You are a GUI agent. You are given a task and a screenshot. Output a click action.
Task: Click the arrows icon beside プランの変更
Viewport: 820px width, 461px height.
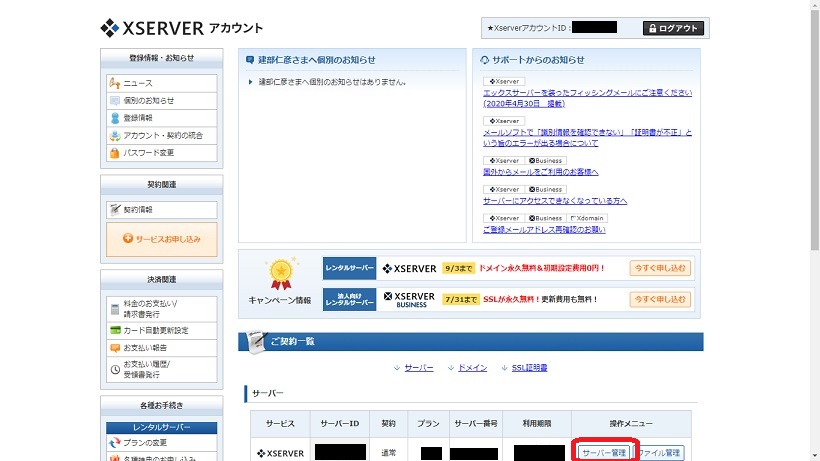115,443
